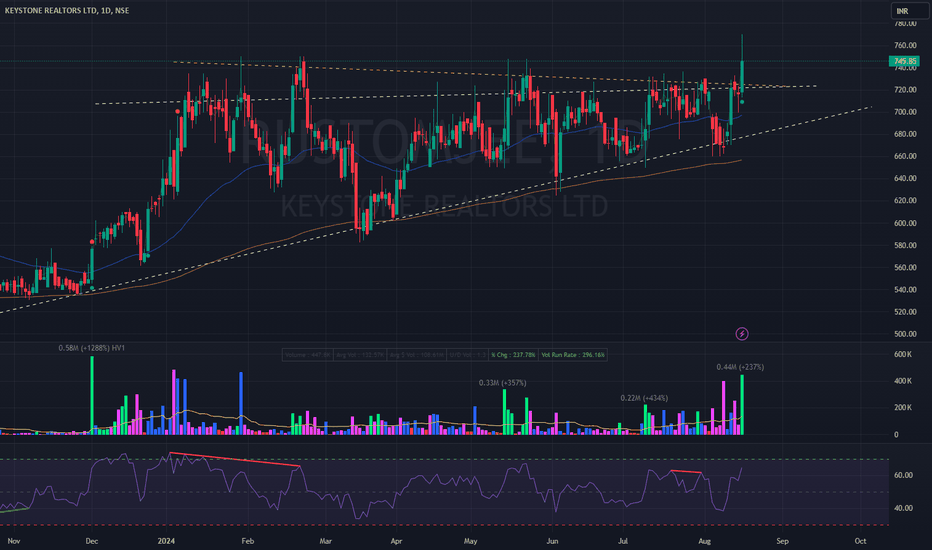The width and height of the screenshot is (932, 550).
Task: Click the 600K volume axis label
Action: tap(903, 354)
